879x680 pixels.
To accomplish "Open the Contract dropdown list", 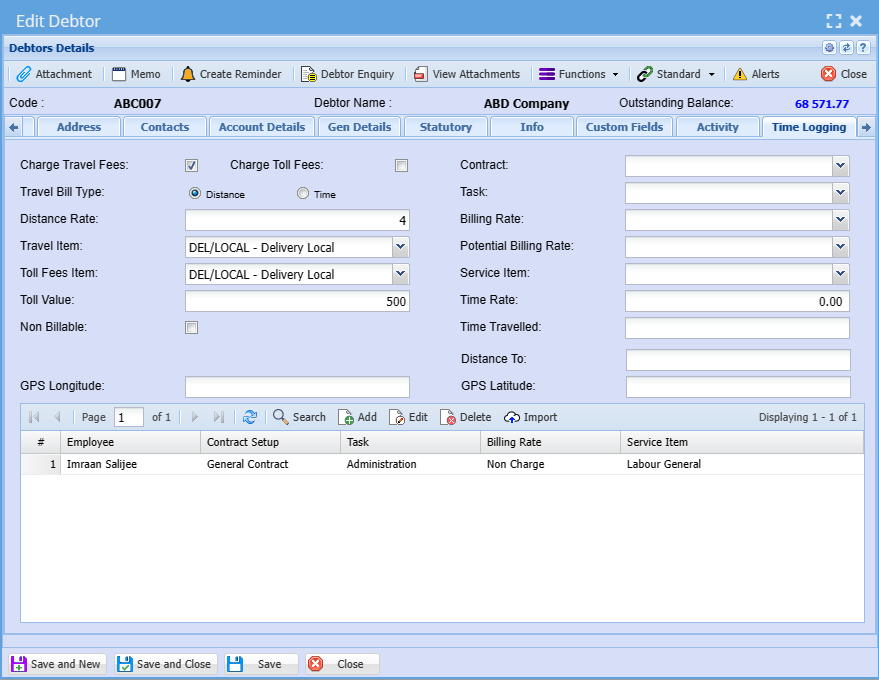I will click(840, 166).
